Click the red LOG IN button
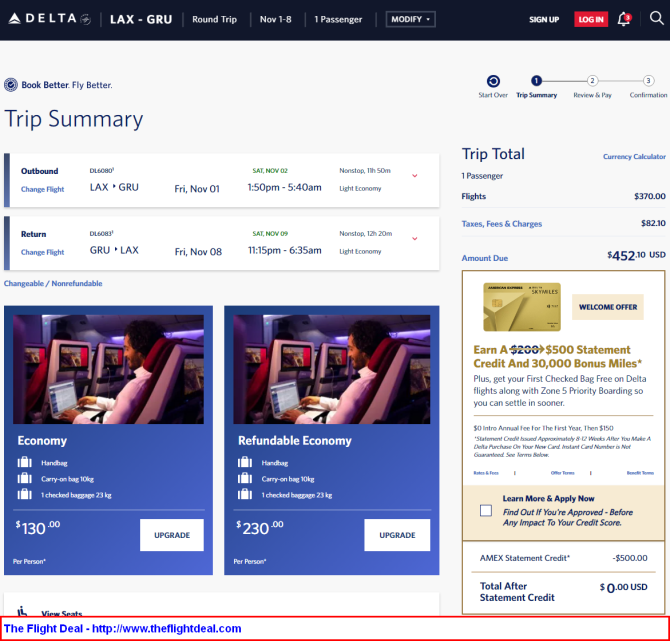Viewport: 670px width, 641px height. pyautogui.click(x=591, y=19)
